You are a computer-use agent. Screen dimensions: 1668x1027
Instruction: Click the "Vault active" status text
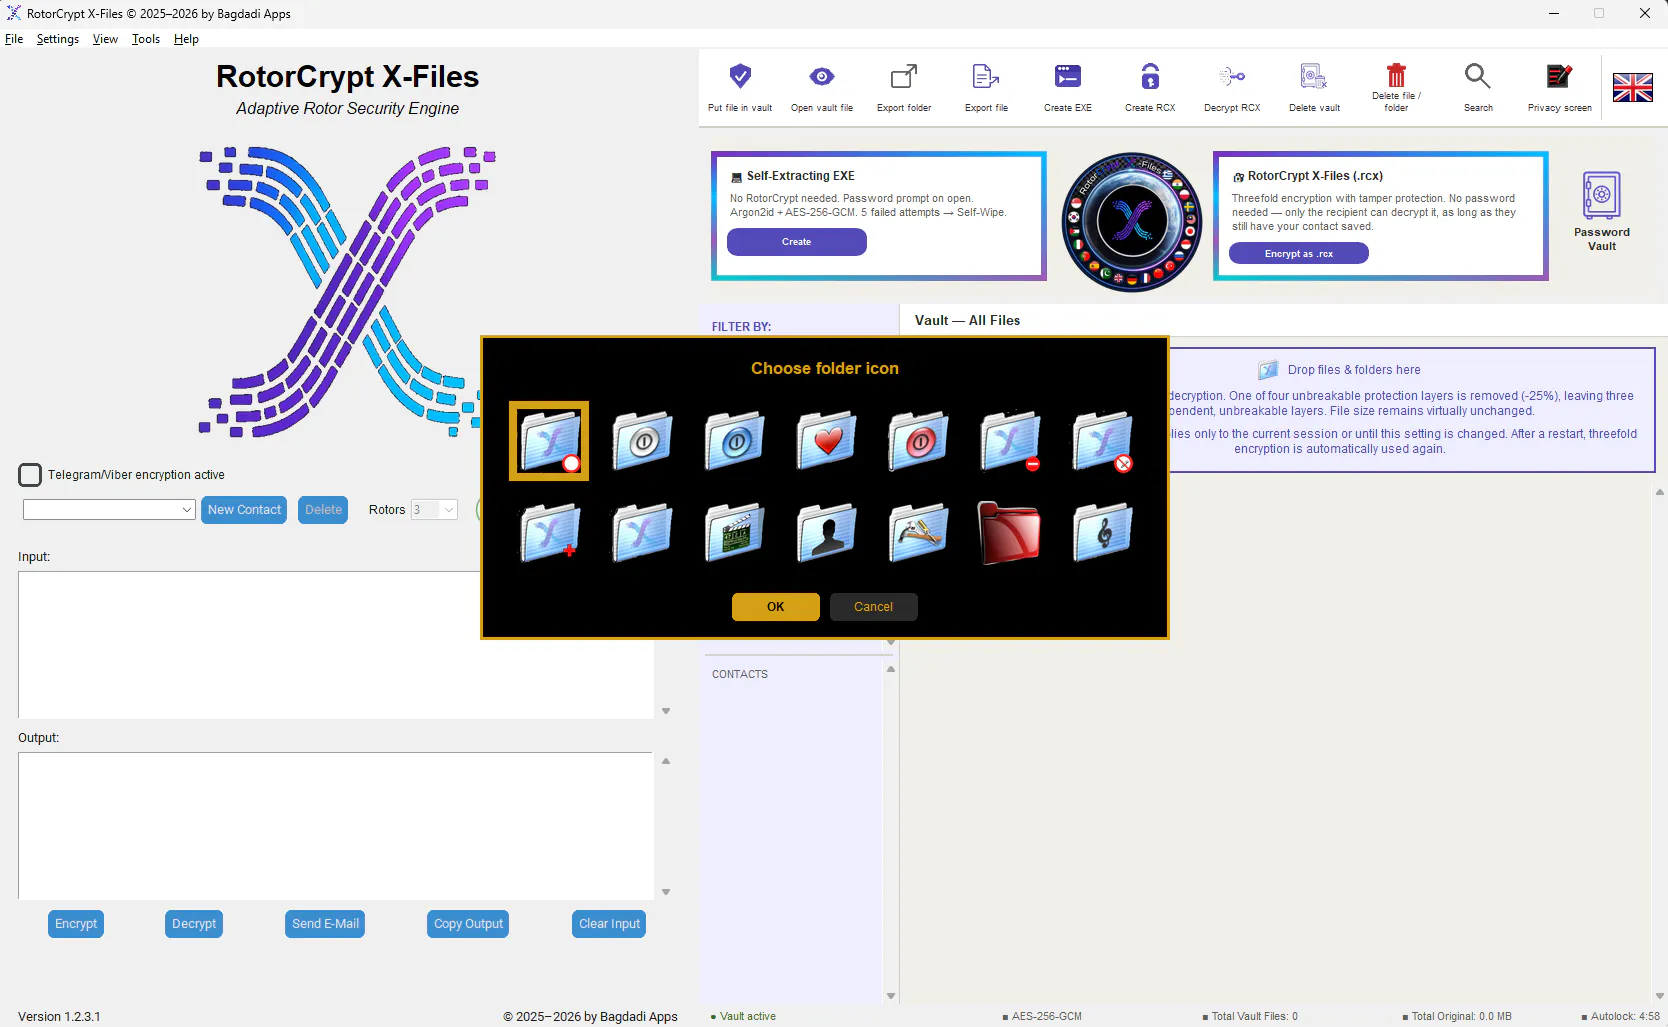[748, 1017]
